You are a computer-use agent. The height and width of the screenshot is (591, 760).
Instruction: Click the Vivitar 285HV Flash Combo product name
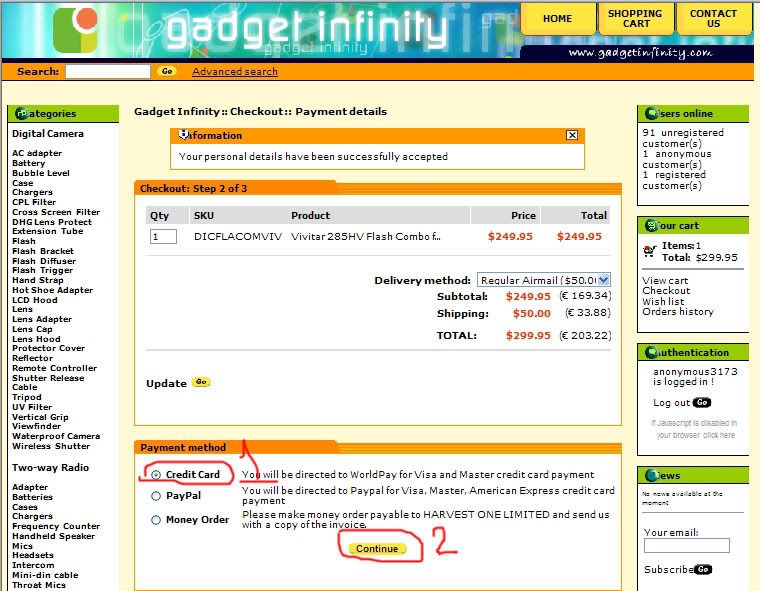365,237
